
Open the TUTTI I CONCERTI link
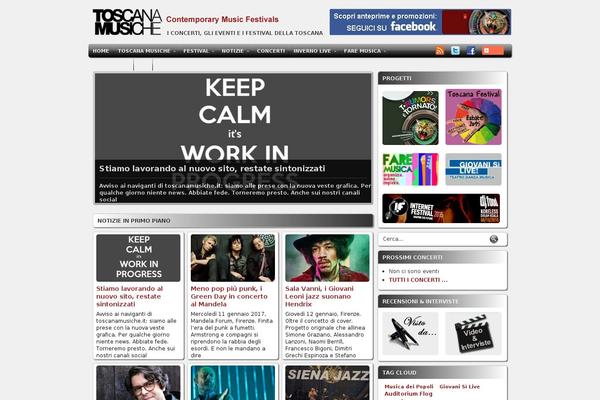click(418, 280)
